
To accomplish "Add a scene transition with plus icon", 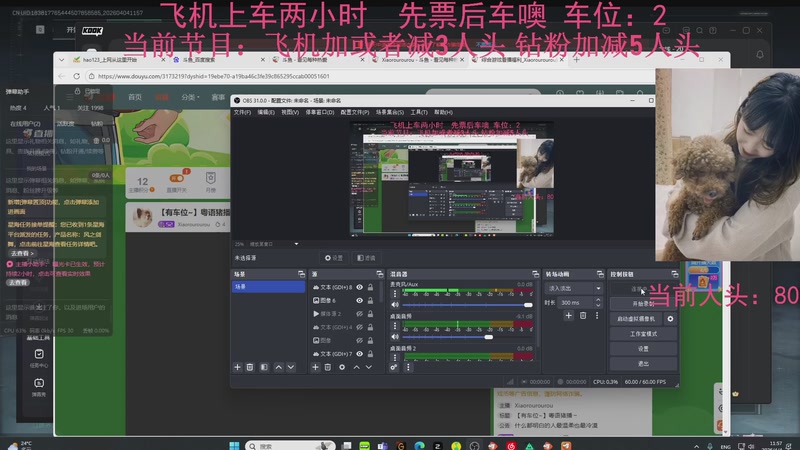I will (568, 316).
